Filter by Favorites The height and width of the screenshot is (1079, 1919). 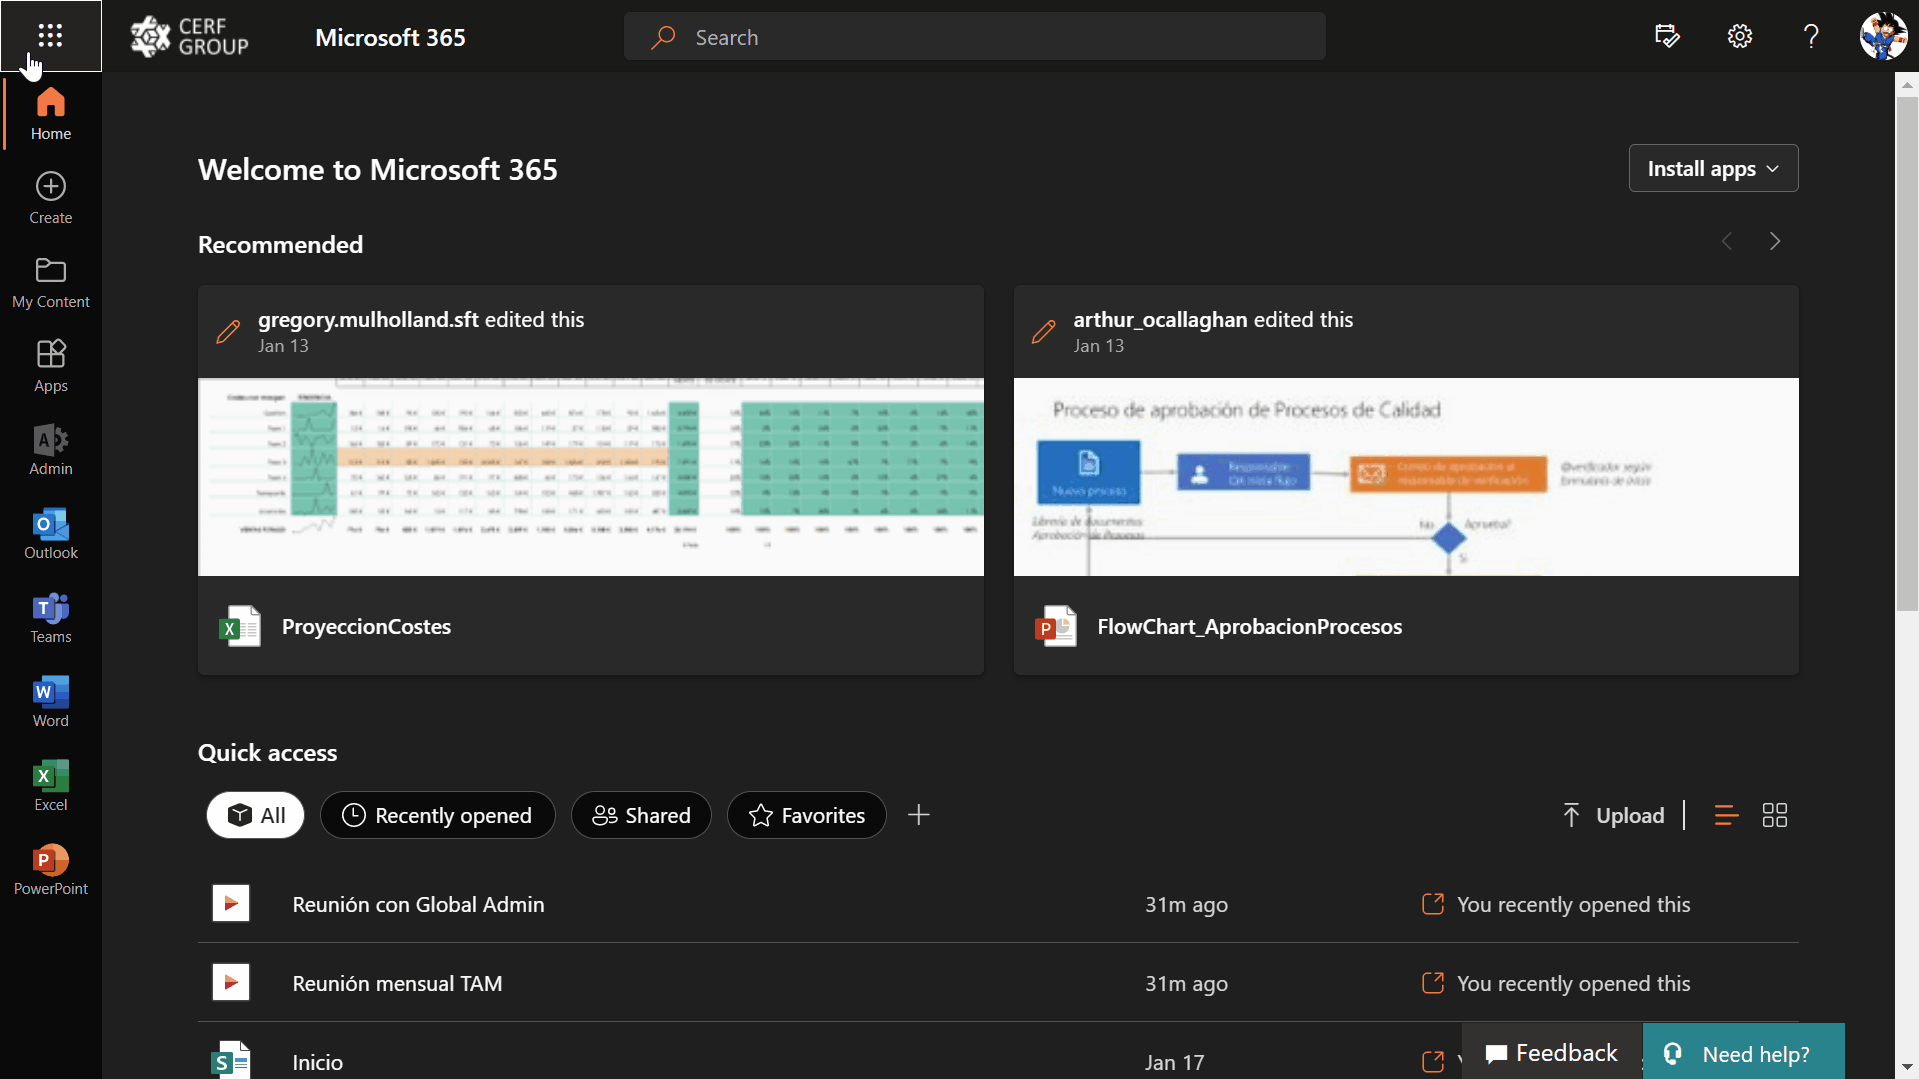pyautogui.click(x=806, y=815)
